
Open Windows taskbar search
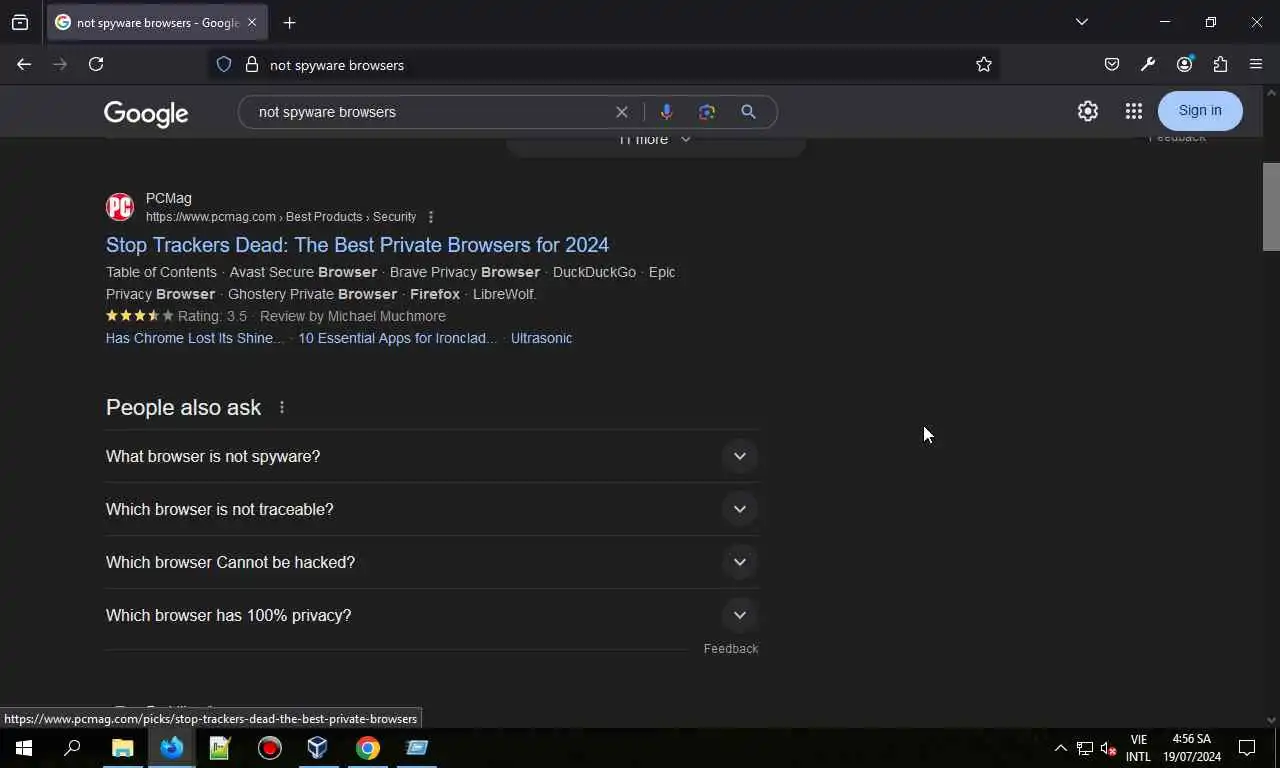pos(72,748)
